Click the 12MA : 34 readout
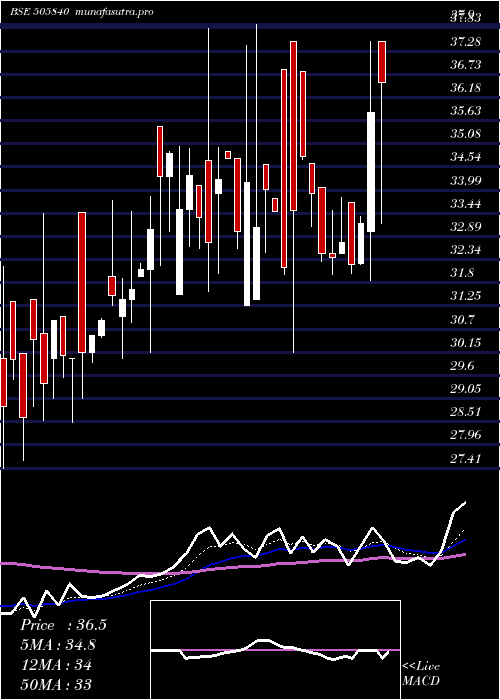This screenshot has height=700, width=500. 56,665
